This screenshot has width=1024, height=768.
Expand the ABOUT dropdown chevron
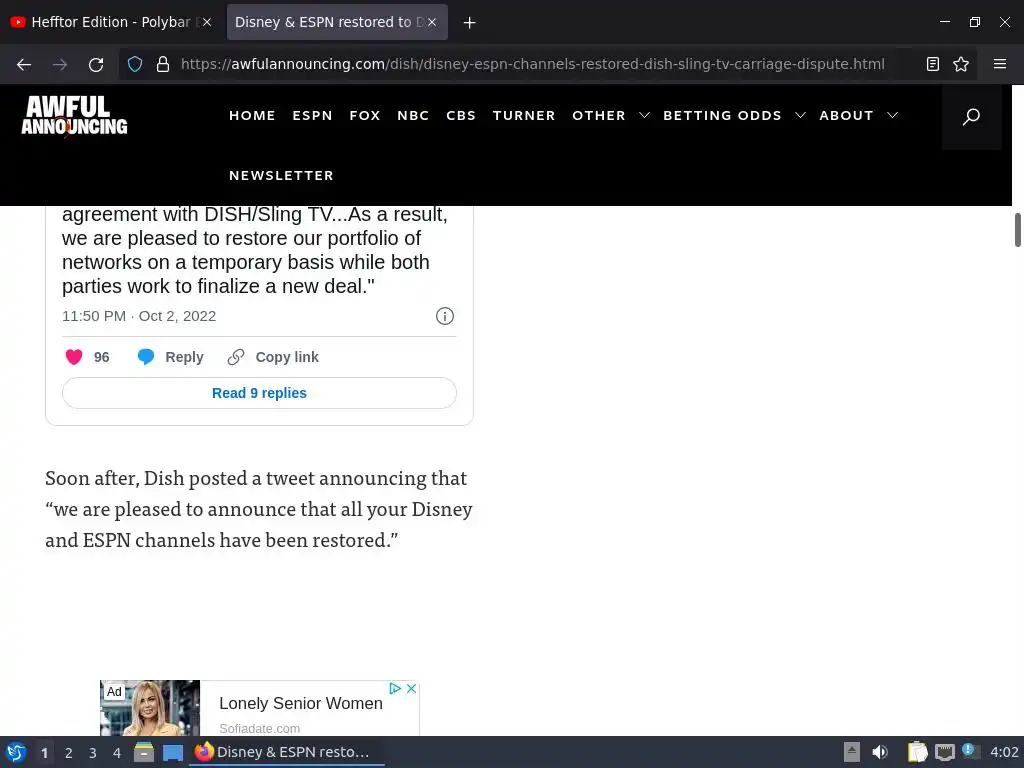pyautogui.click(x=892, y=116)
